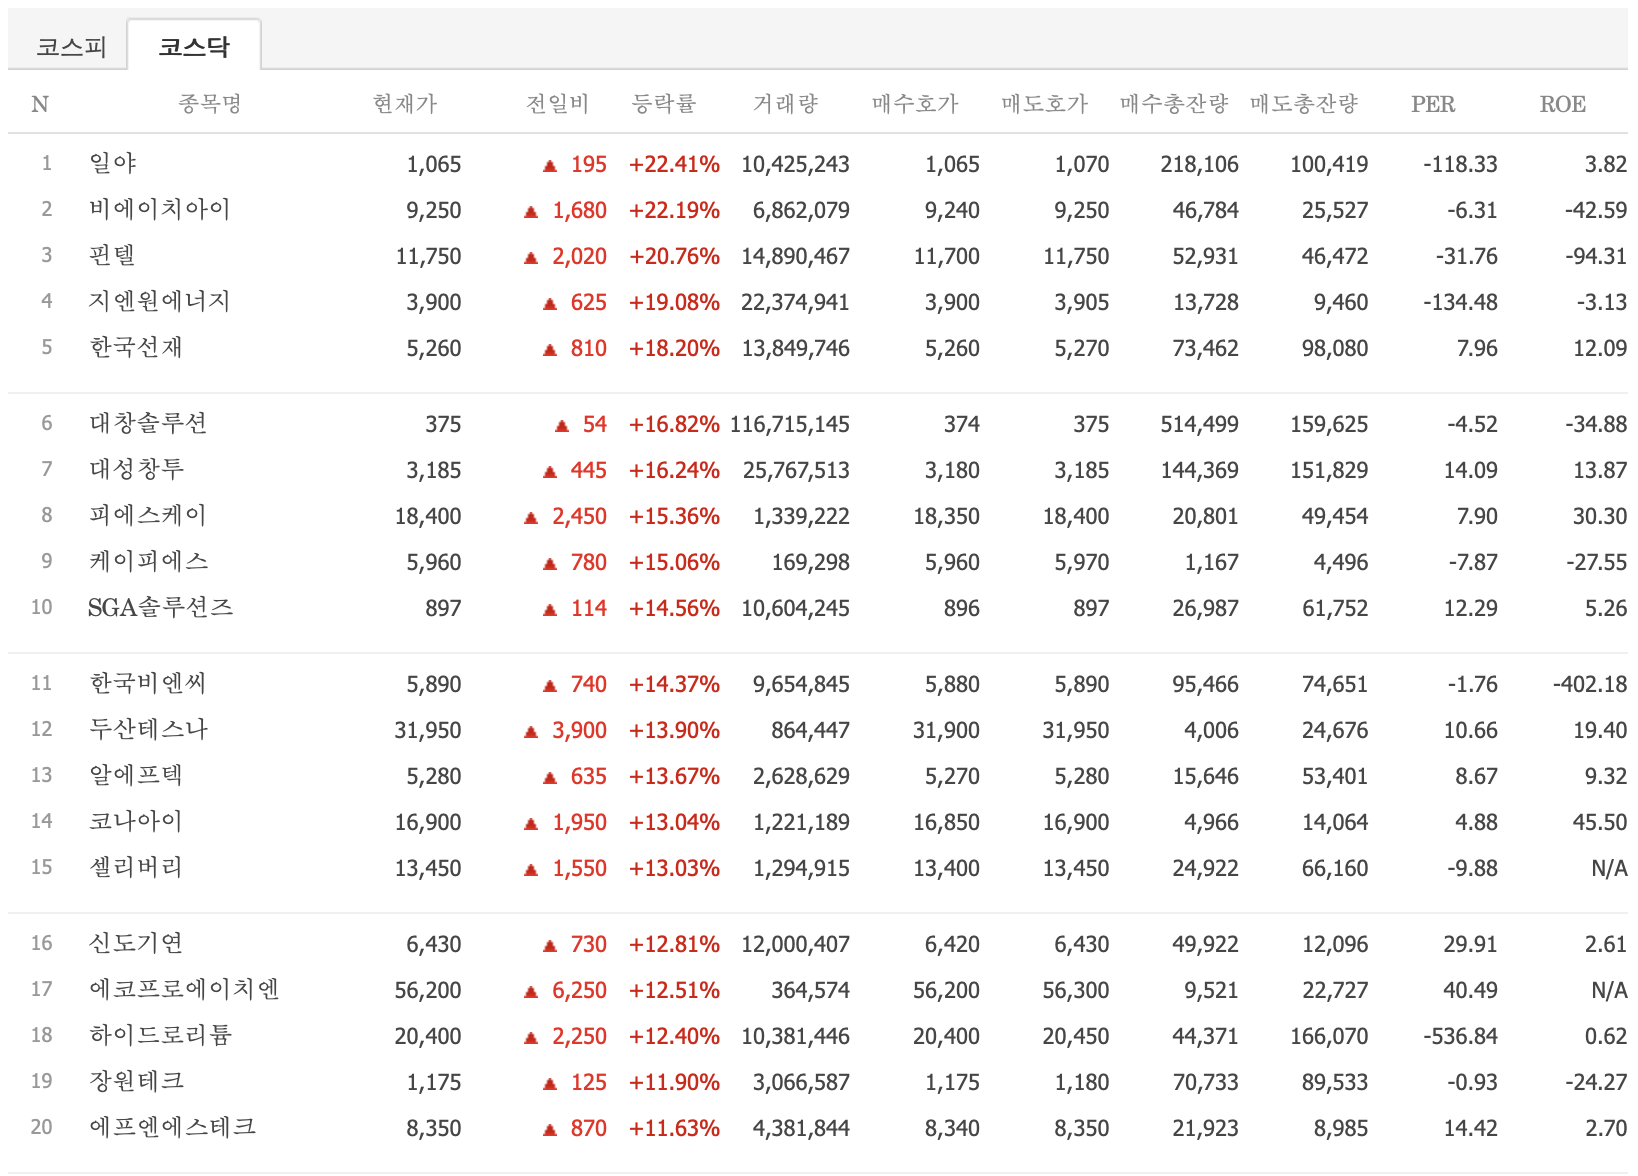1638x1176 pixels.
Task: Select the 코스닥 tab
Action: point(194,46)
